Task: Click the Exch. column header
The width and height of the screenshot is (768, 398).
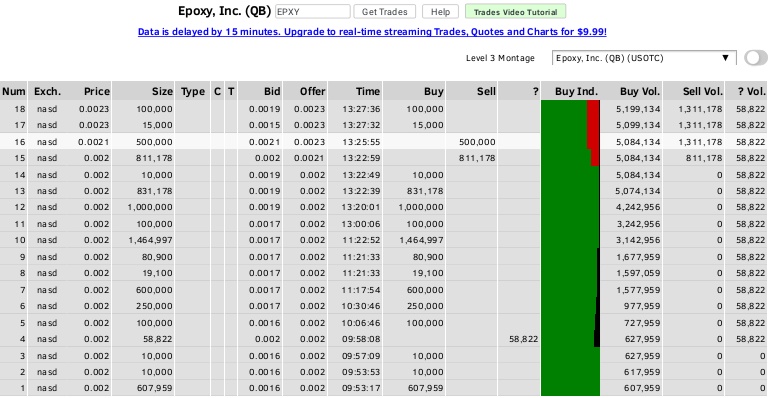Action: (x=47, y=92)
